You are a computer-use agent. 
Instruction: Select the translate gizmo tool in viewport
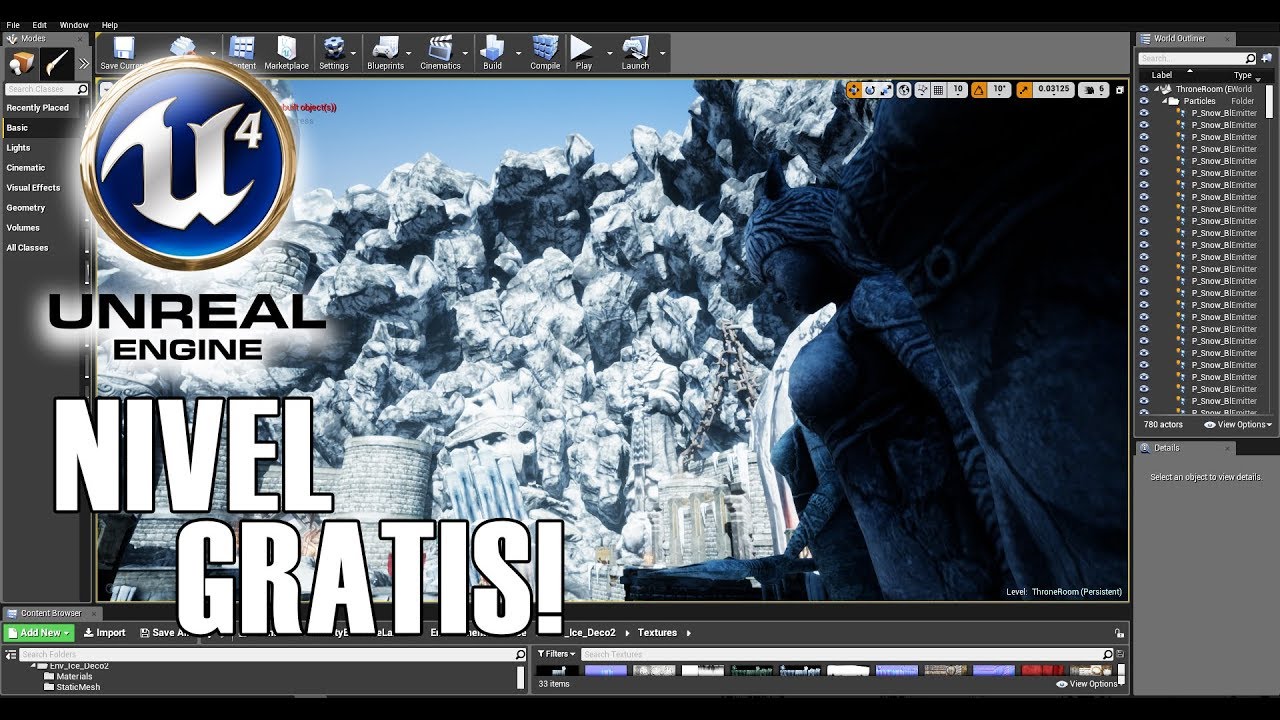[853, 90]
